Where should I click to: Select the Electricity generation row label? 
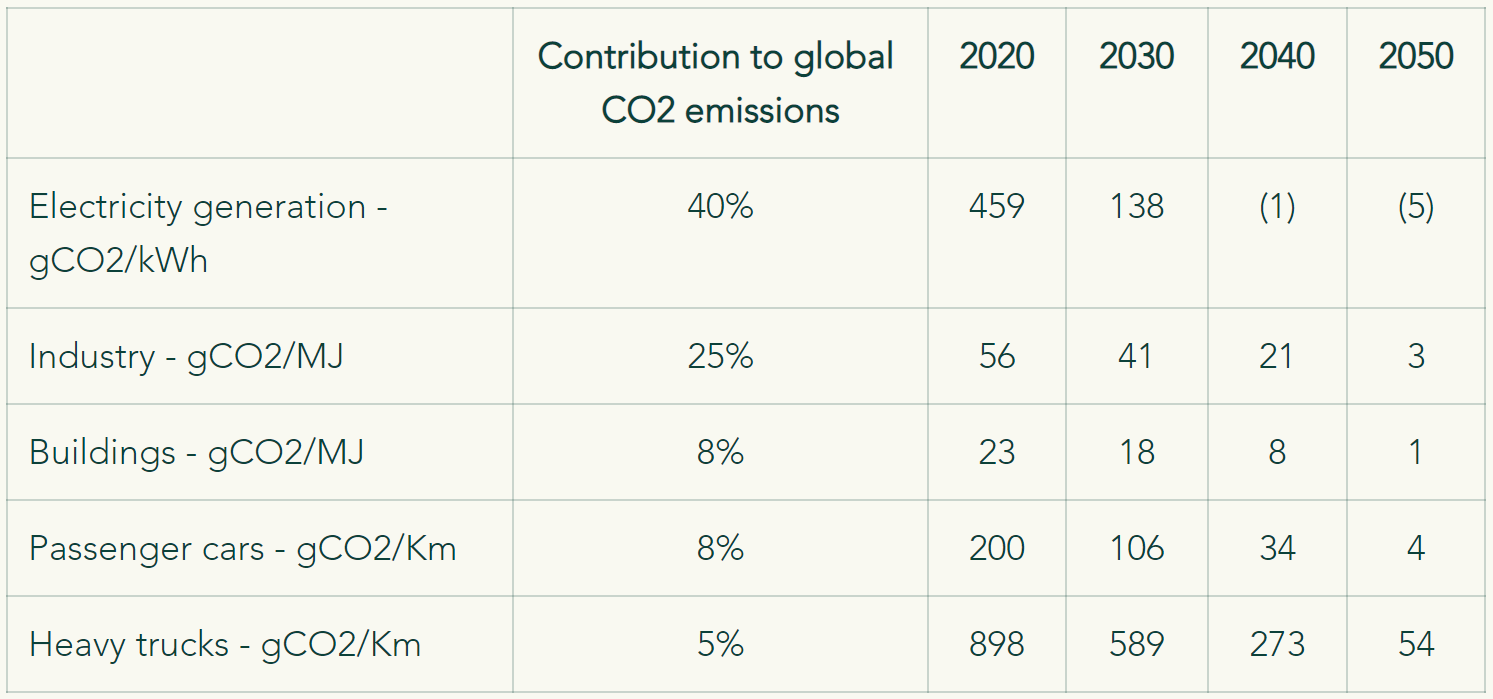(x=208, y=233)
